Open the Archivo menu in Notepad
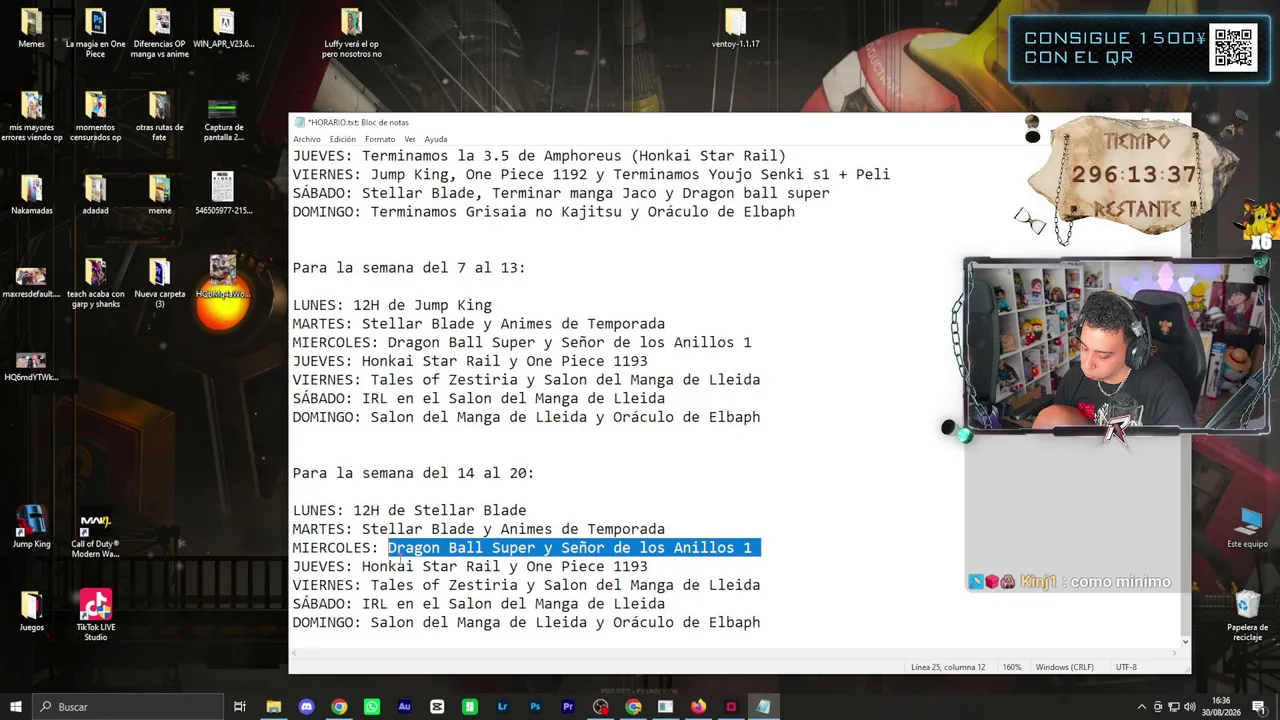The height and width of the screenshot is (720, 1280). pos(307,139)
